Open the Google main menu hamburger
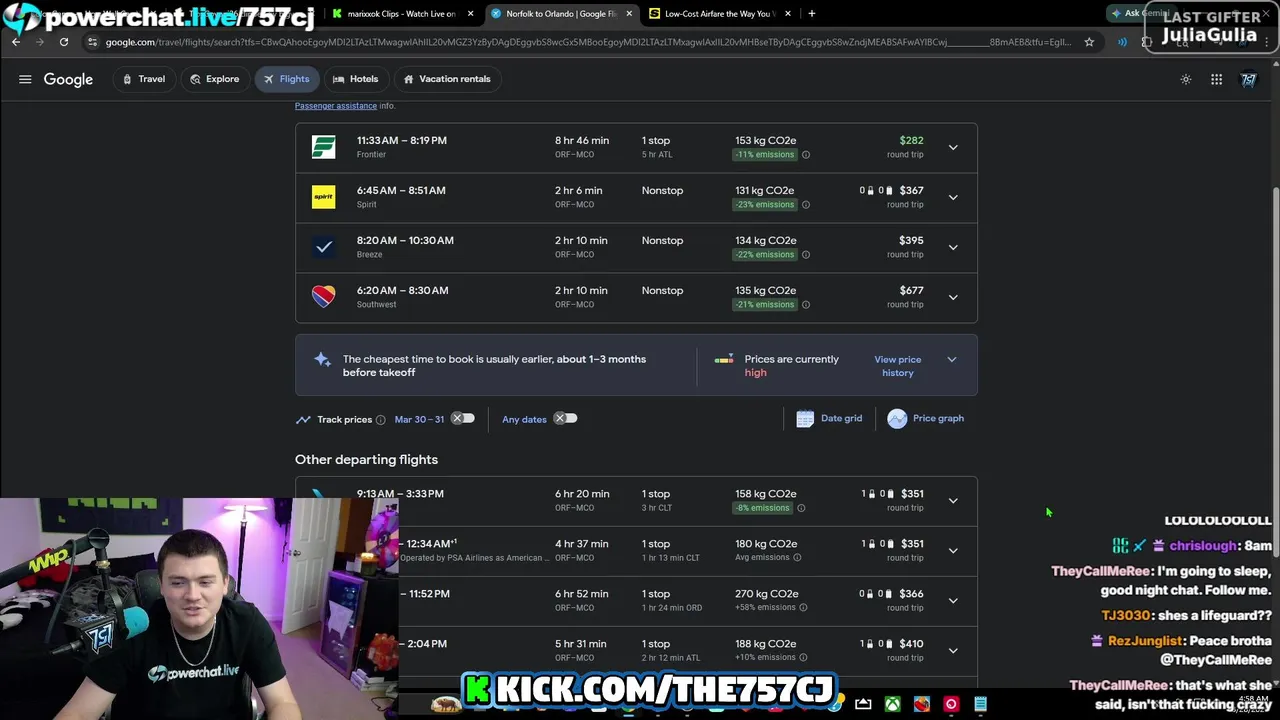 pyautogui.click(x=25, y=79)
